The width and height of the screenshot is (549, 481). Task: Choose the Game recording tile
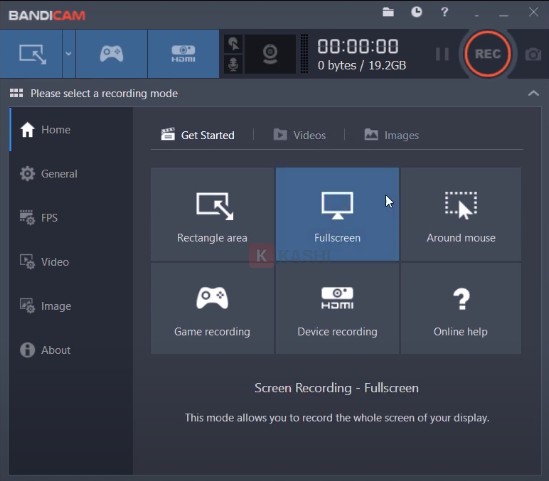[x=212, y=308]
